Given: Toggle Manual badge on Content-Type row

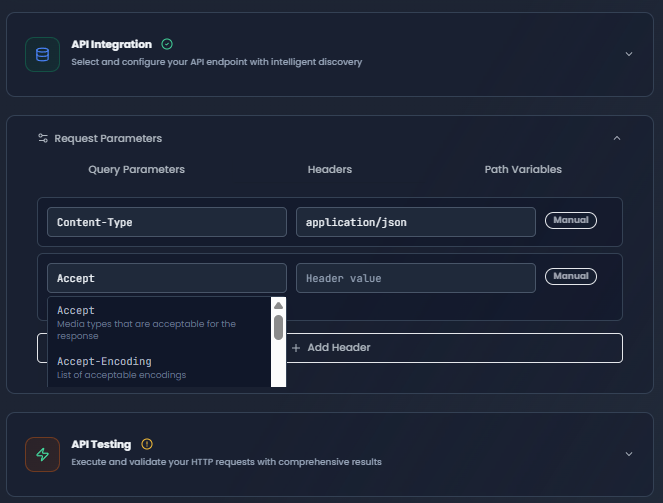Looking at the screenshot, I should tap(570, 220).
